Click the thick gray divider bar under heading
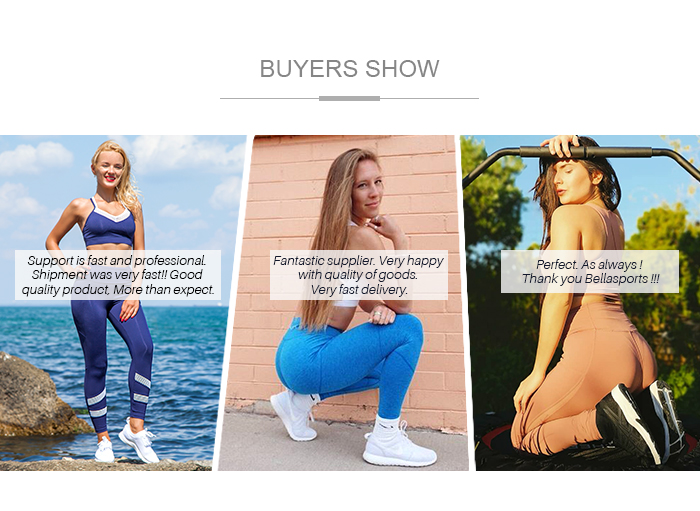Screen dimensions: 700x511 [349, 98]
